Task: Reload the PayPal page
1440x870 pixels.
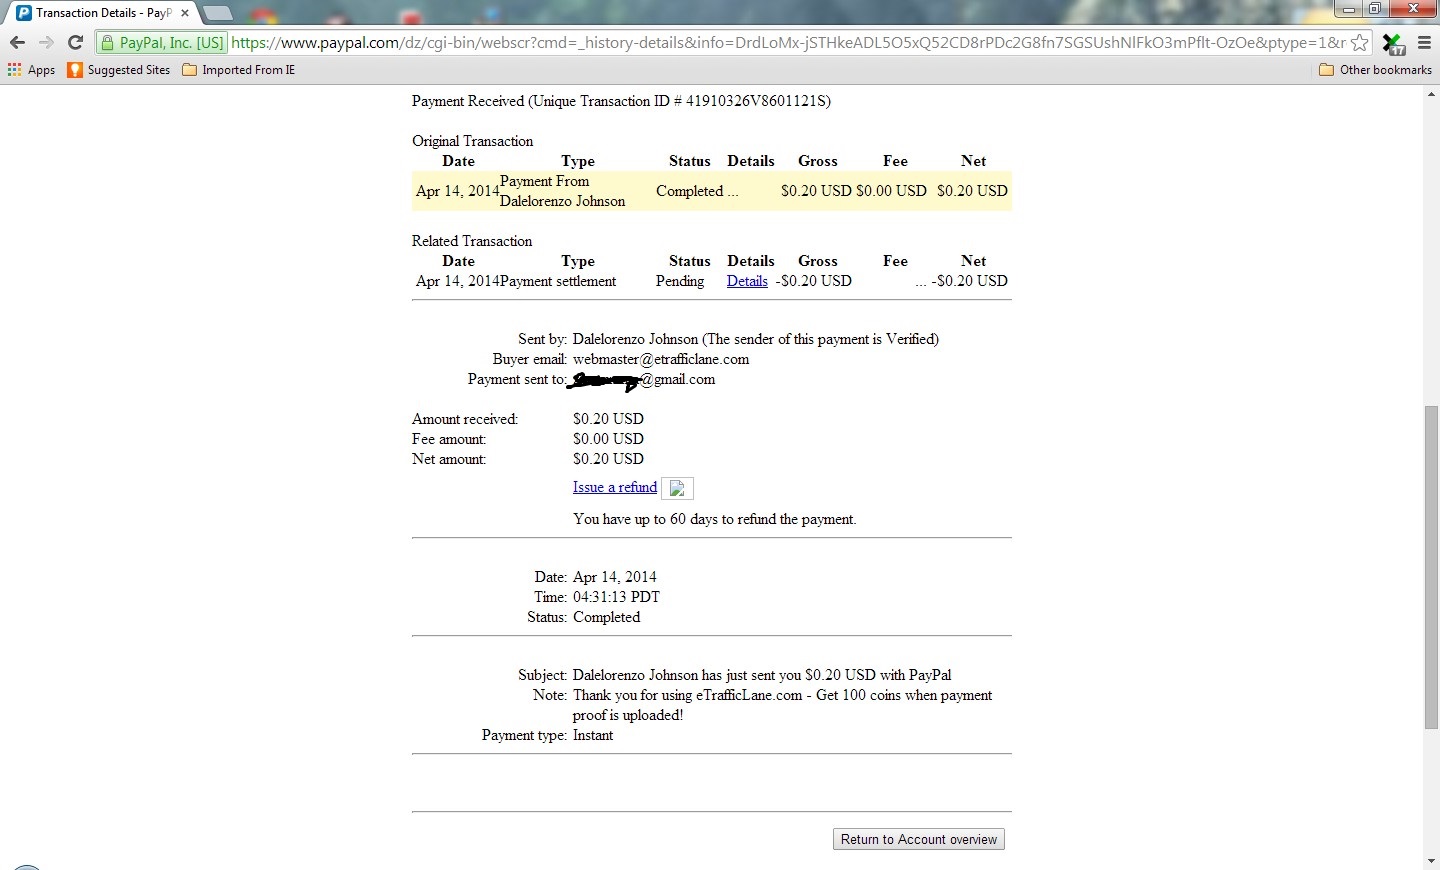Action: 75,43
